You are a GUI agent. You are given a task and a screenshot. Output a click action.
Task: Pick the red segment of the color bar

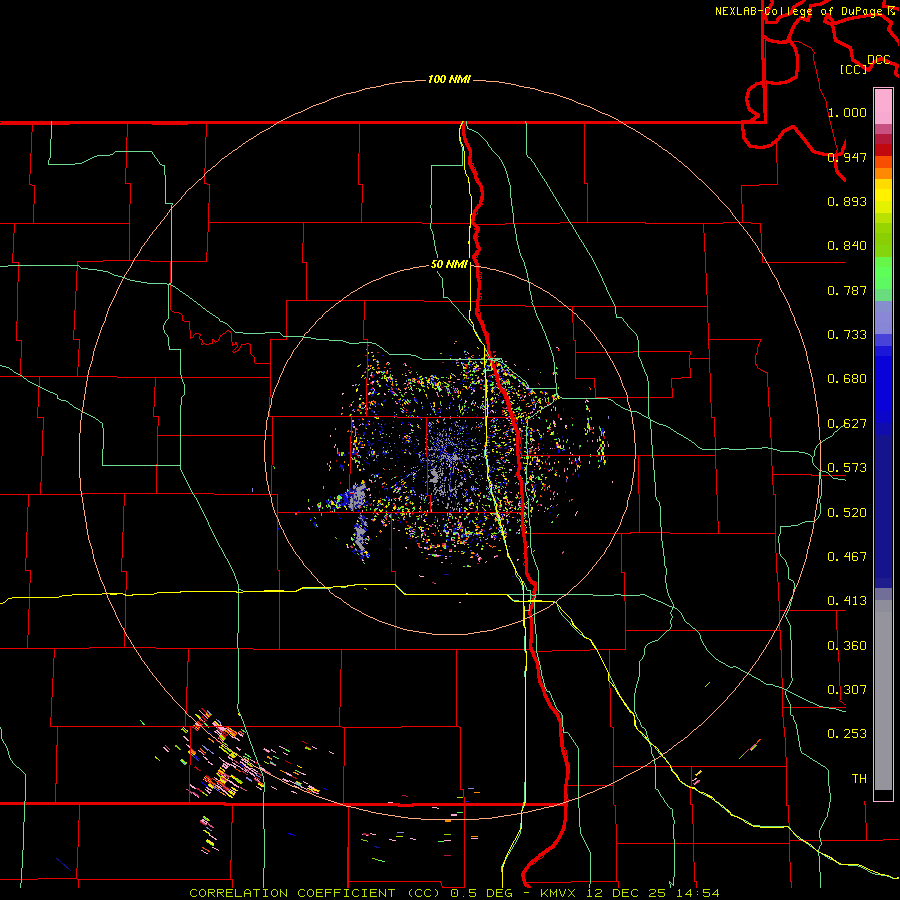click(883, 150)
